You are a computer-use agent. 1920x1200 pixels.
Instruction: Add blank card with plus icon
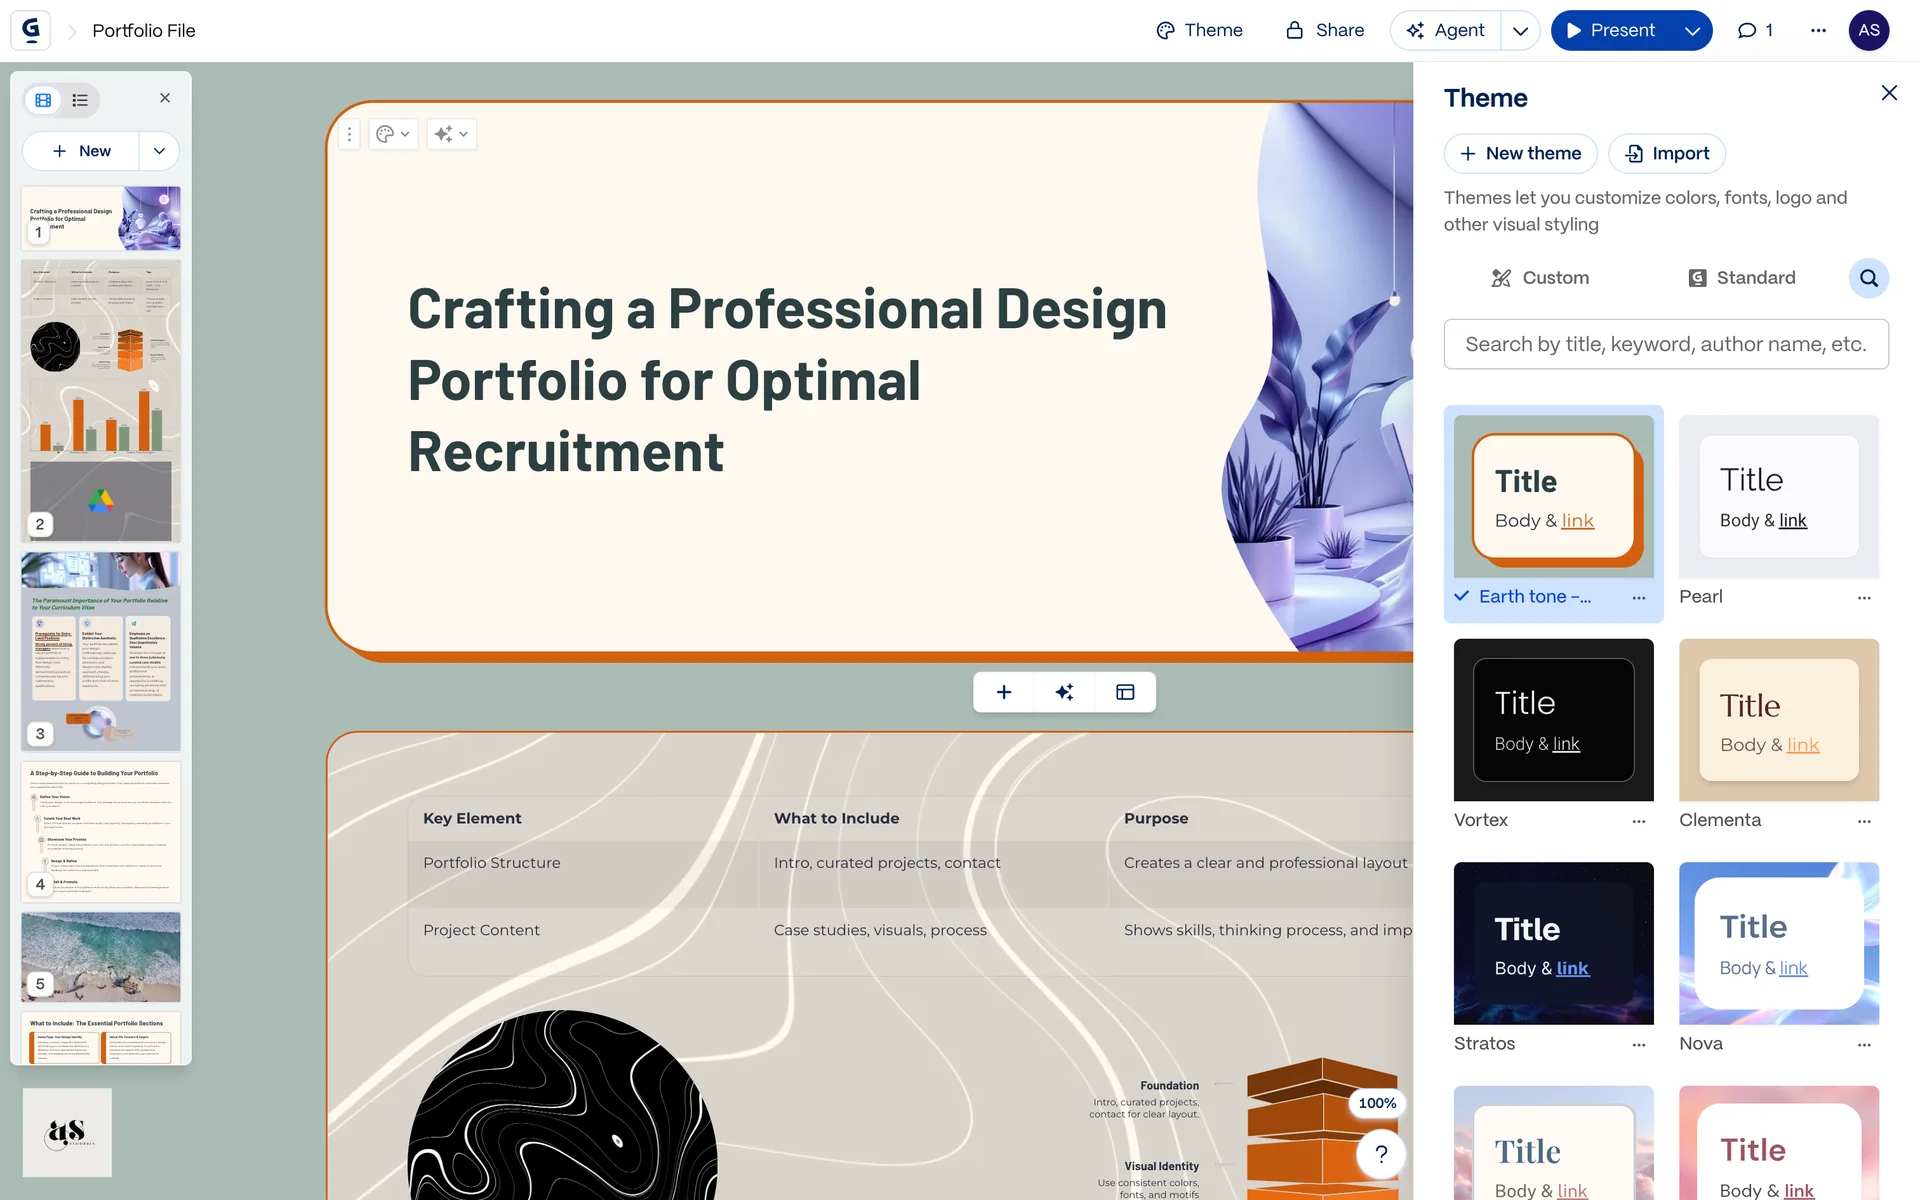(1004, 692)
